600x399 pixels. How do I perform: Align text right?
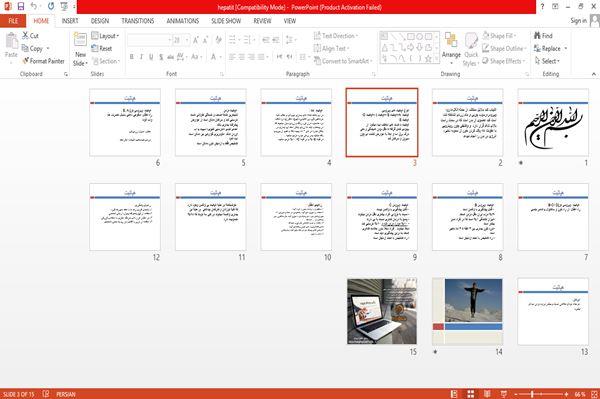[x=251, y=57]
